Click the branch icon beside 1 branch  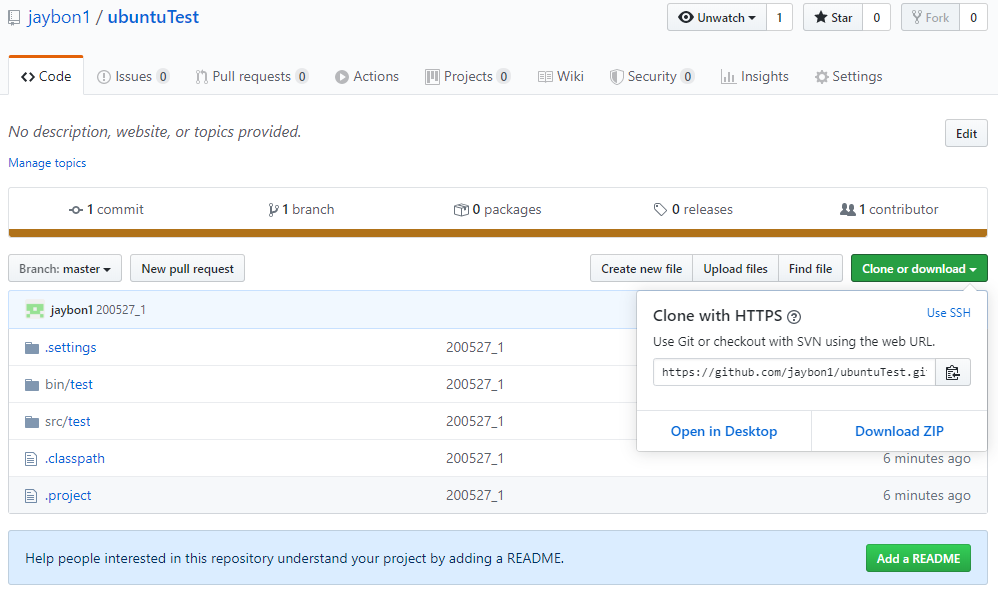pyautogui.click(x=273, y=209)
